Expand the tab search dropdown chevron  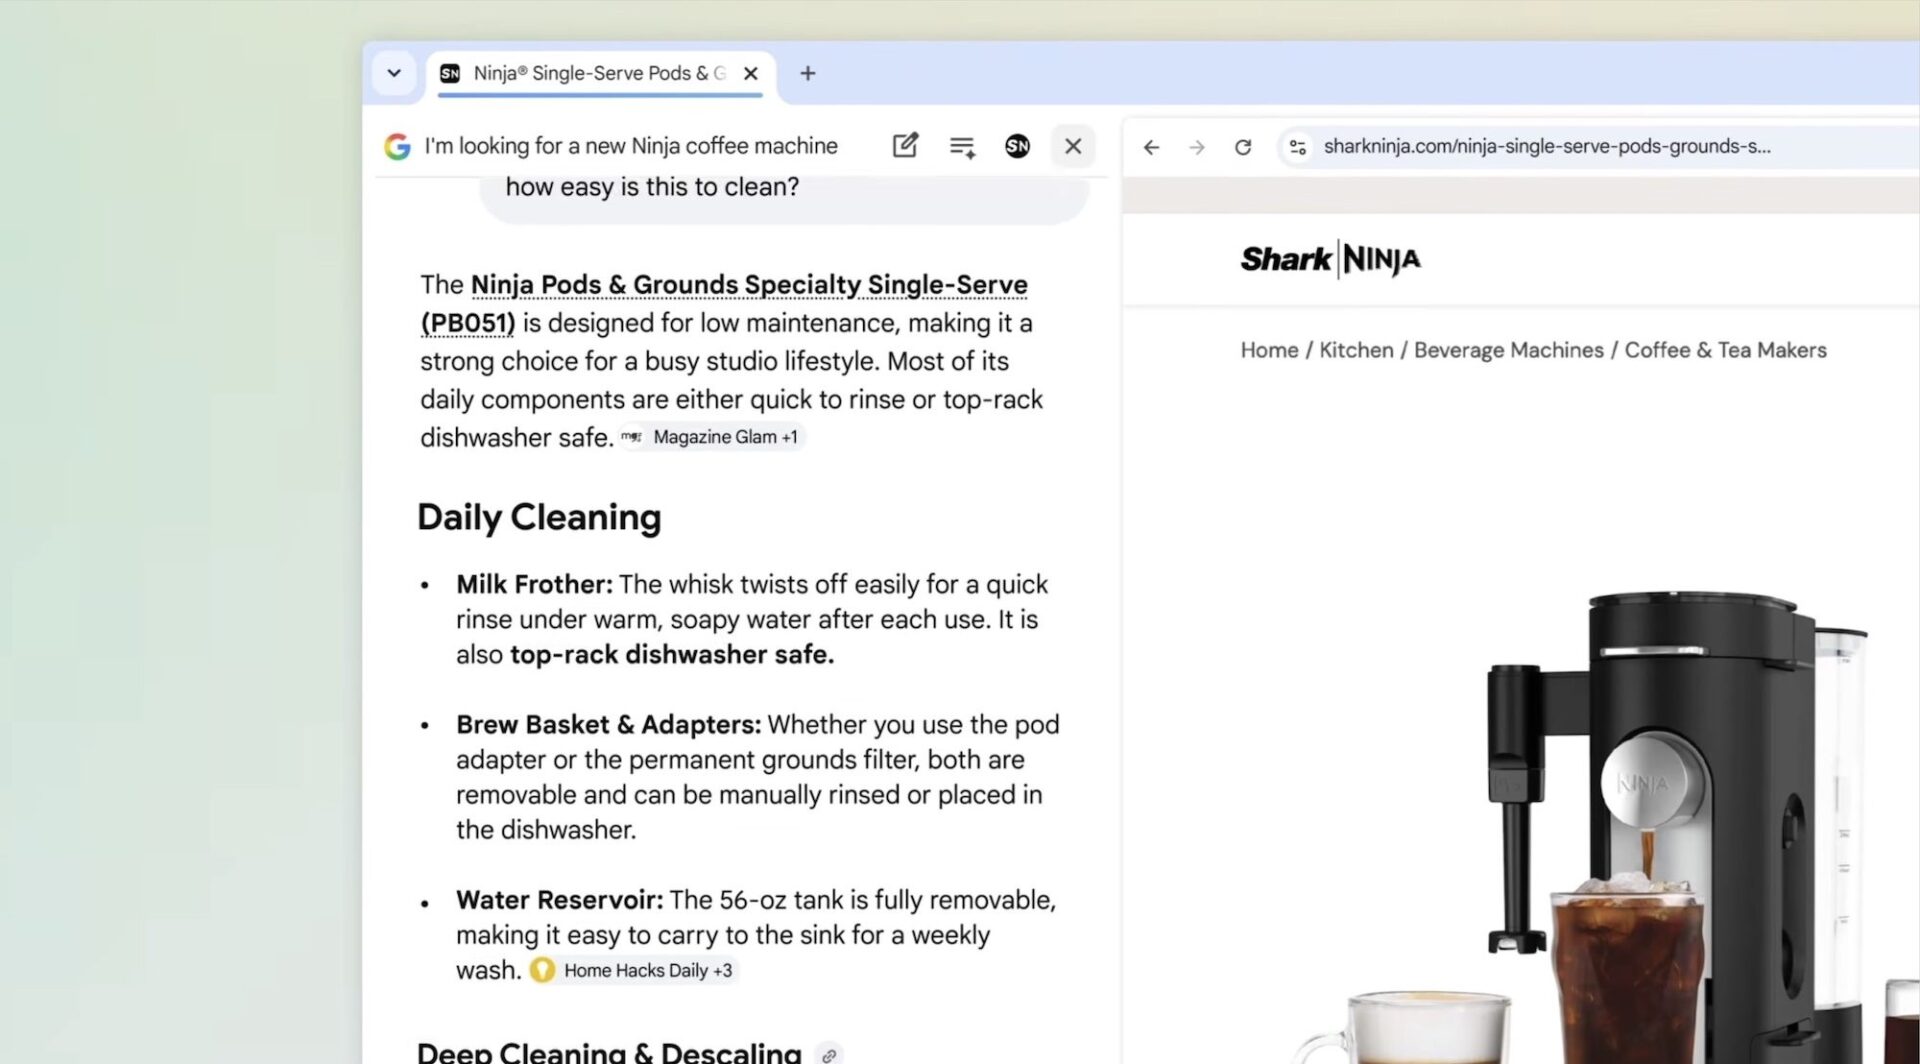pos(394,73)
